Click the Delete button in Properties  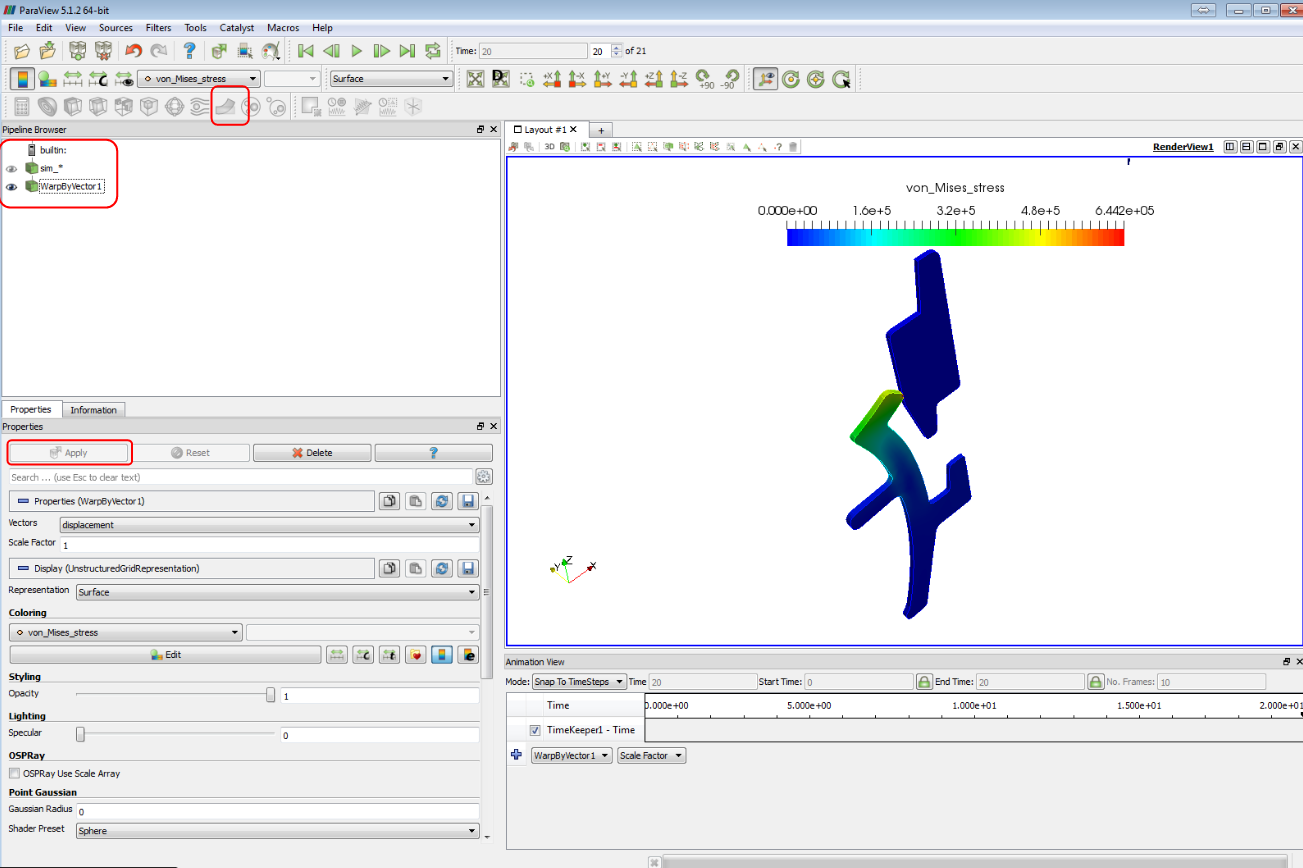tap(311, 453)
